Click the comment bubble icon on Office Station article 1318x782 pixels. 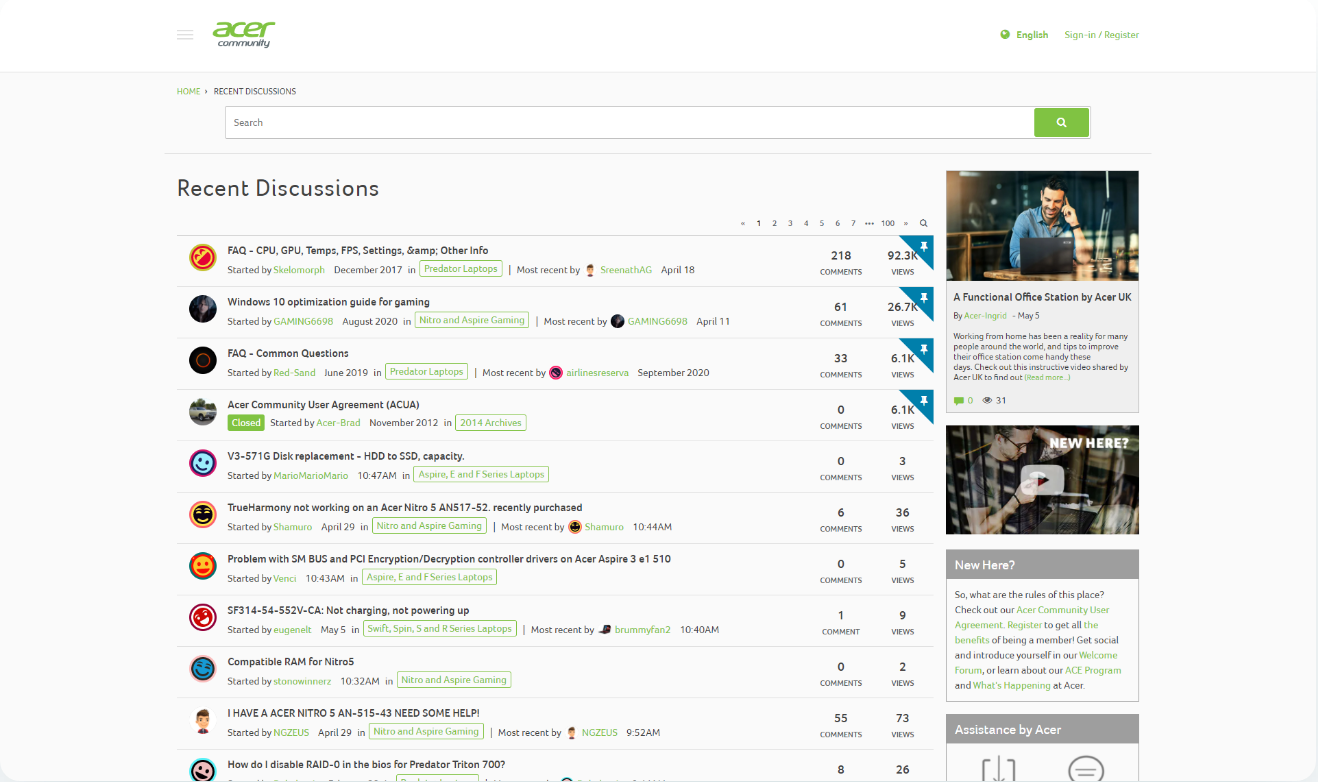[959, 401]
